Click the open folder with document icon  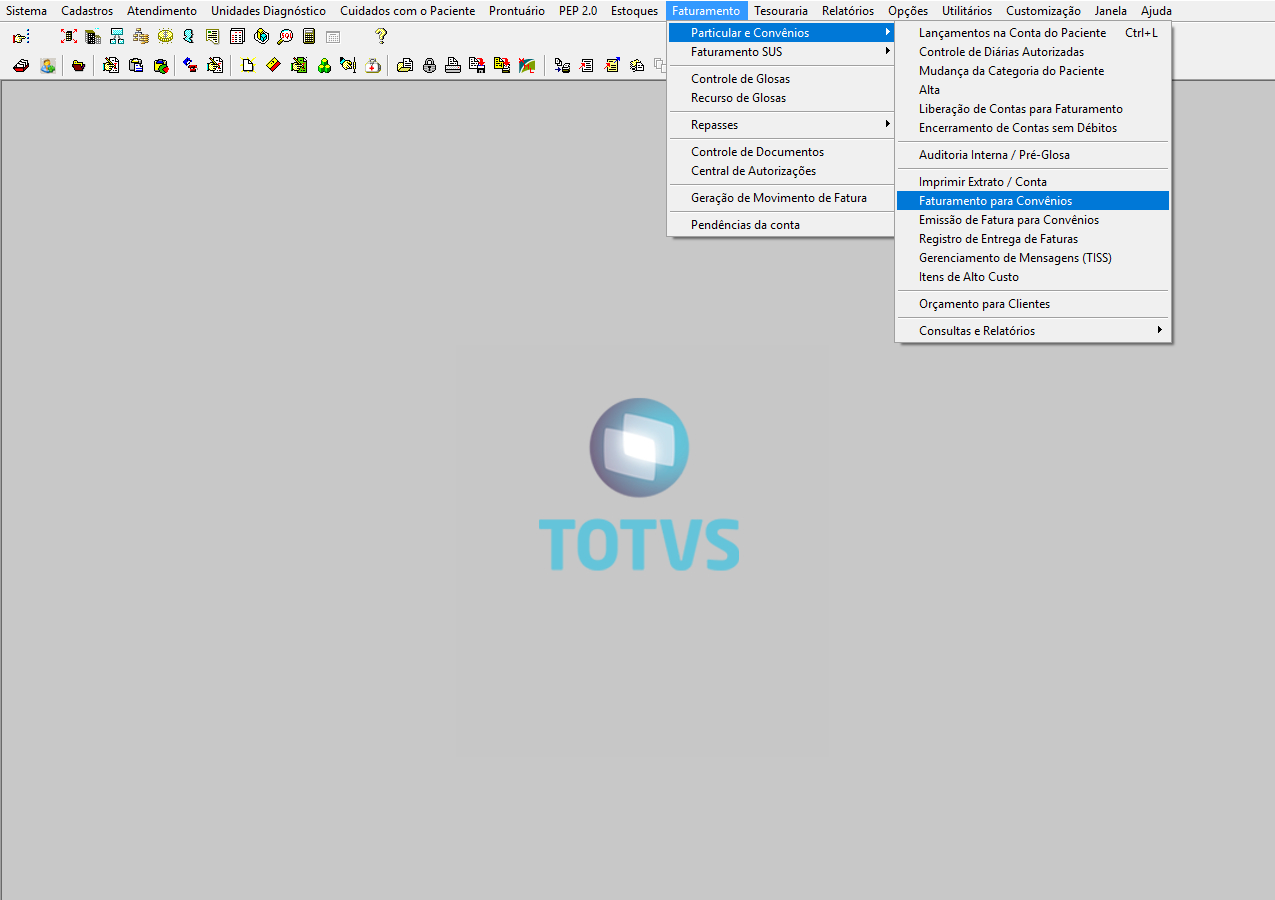(405, 66)
